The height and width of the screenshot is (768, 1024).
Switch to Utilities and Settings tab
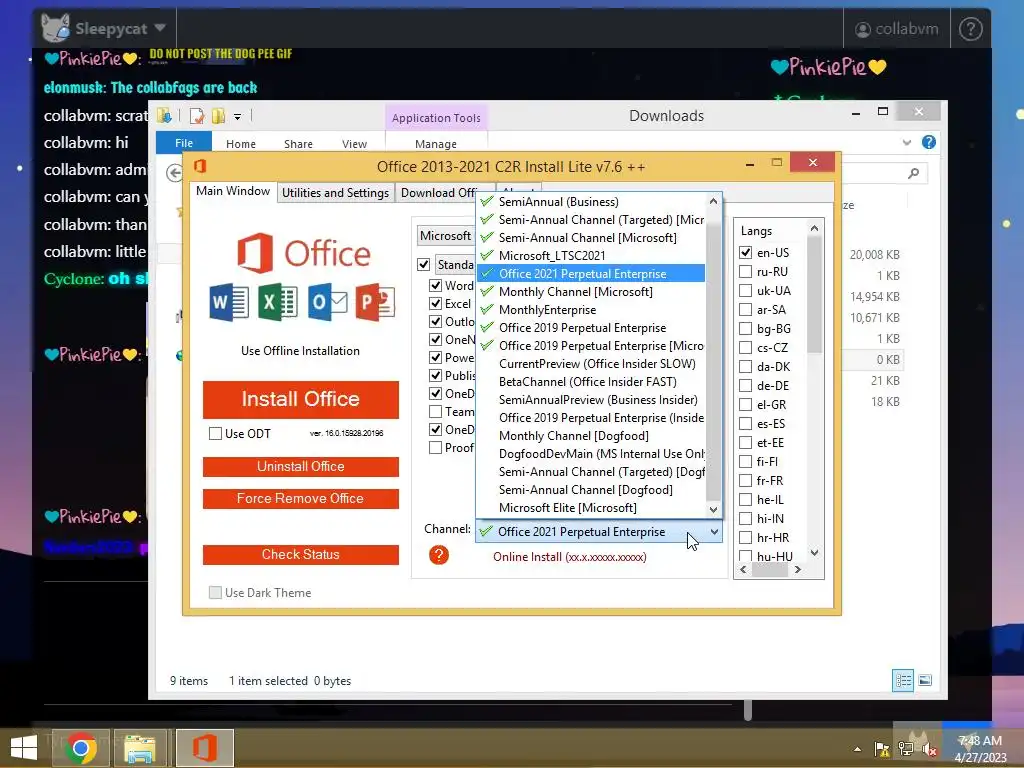point(336,193)
